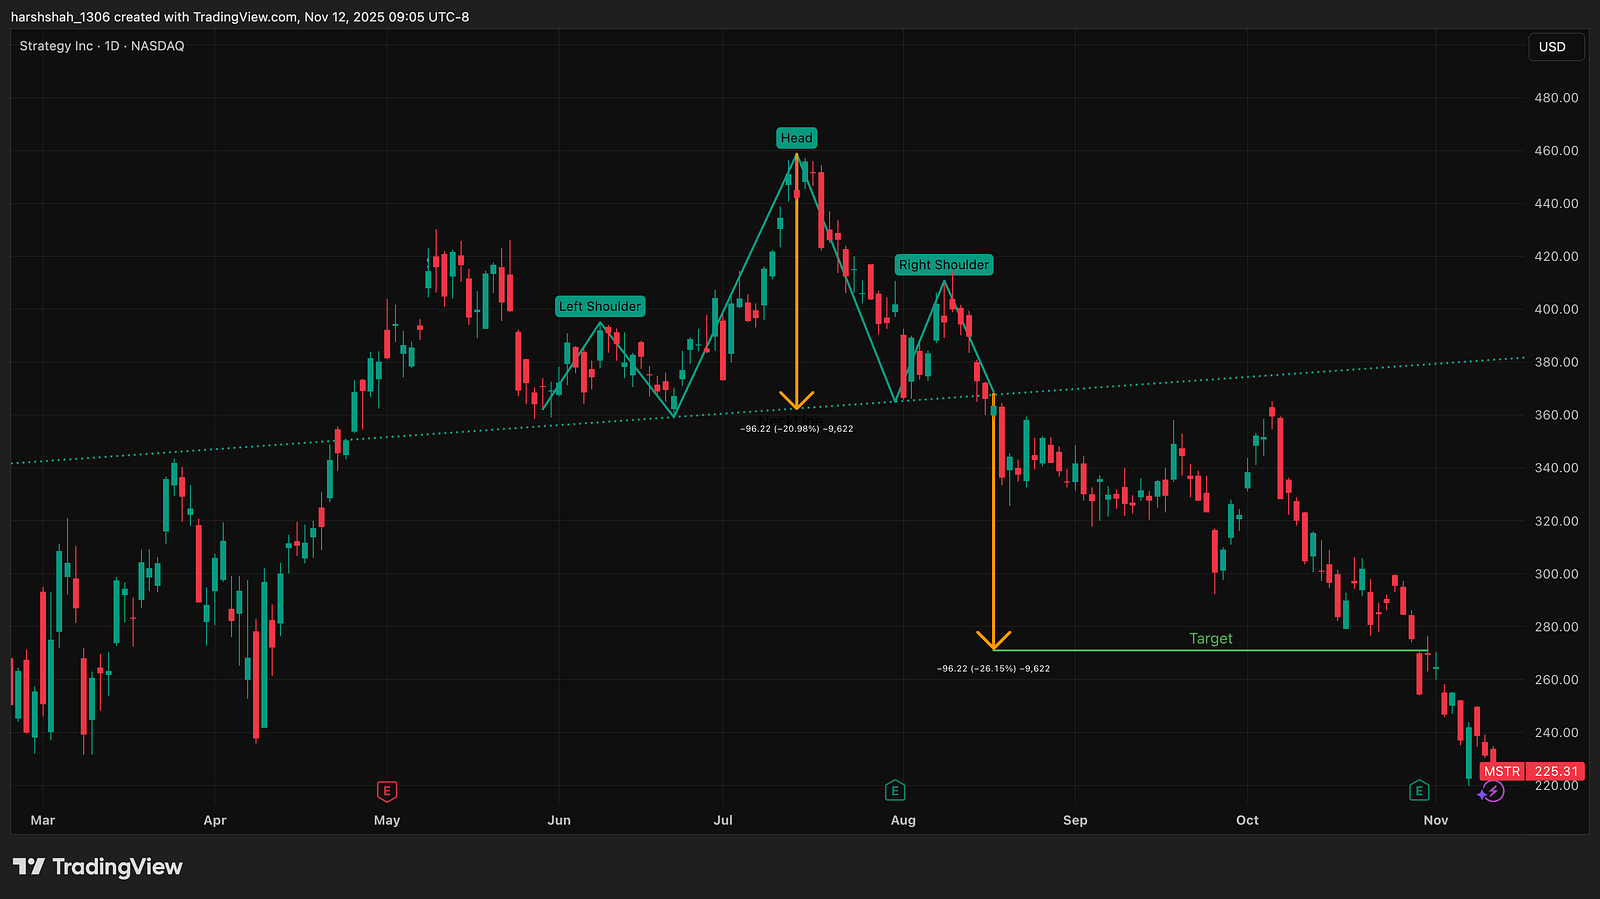1600x899 pixels.
Task: Click the Strategy Inc · 1D · NASDAQ title
Action: coord(102,46)
